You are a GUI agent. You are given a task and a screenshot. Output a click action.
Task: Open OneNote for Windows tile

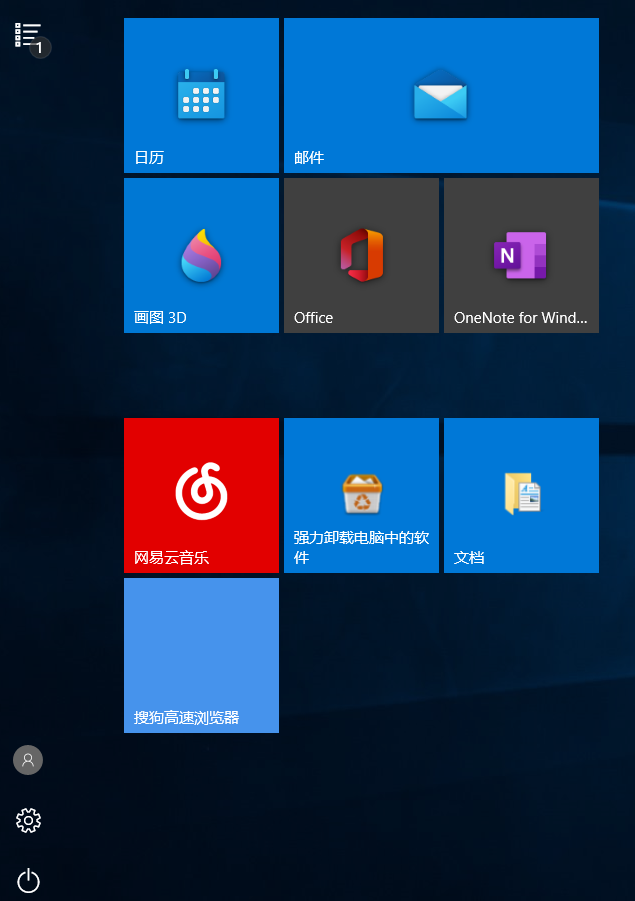(x=521, y=255)
